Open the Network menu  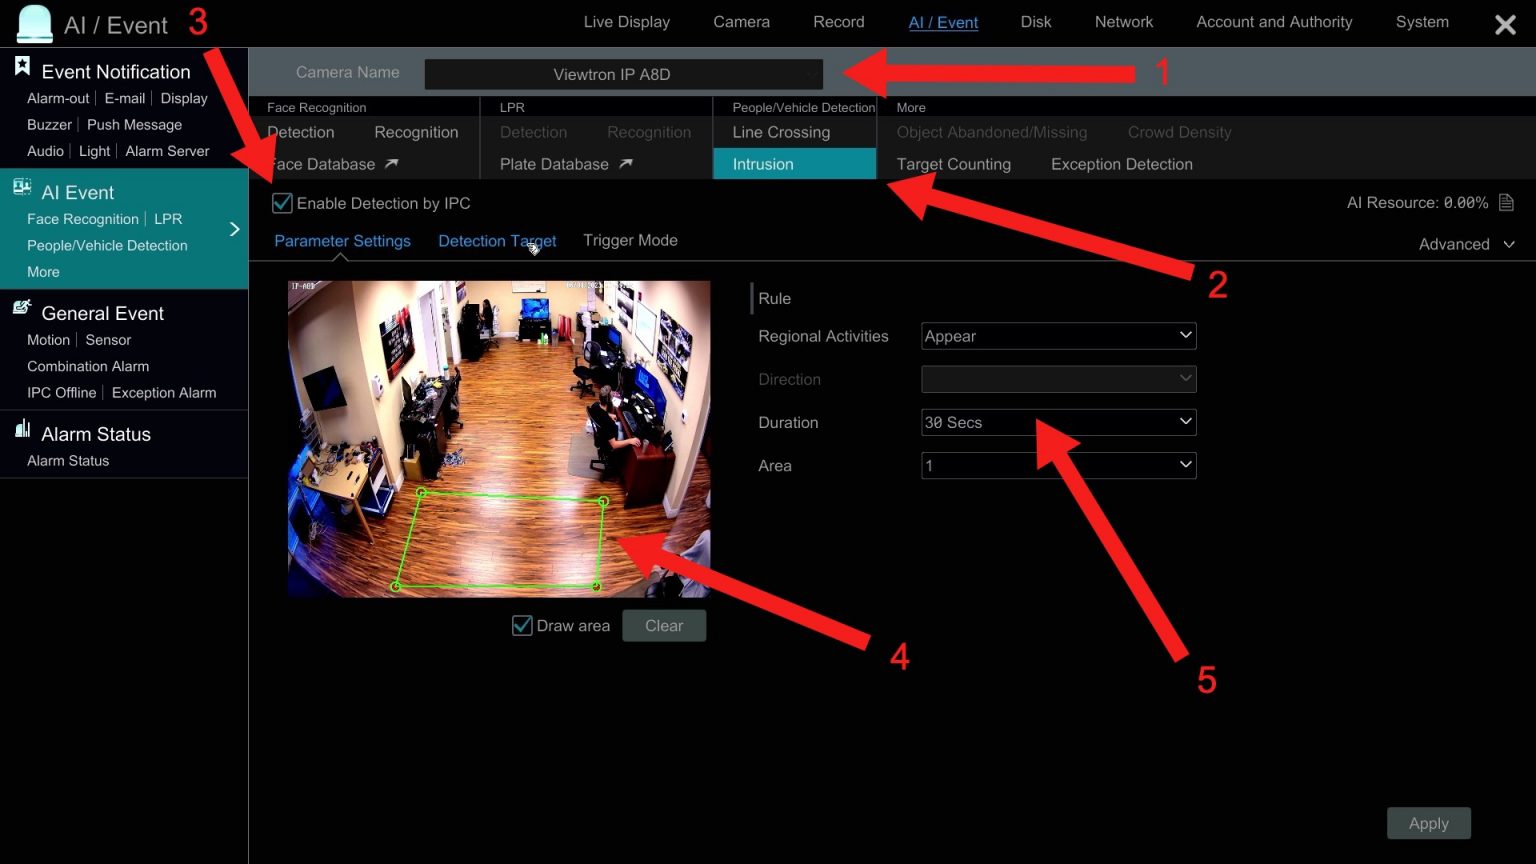pyautogui.click(x=1123, y=22)
